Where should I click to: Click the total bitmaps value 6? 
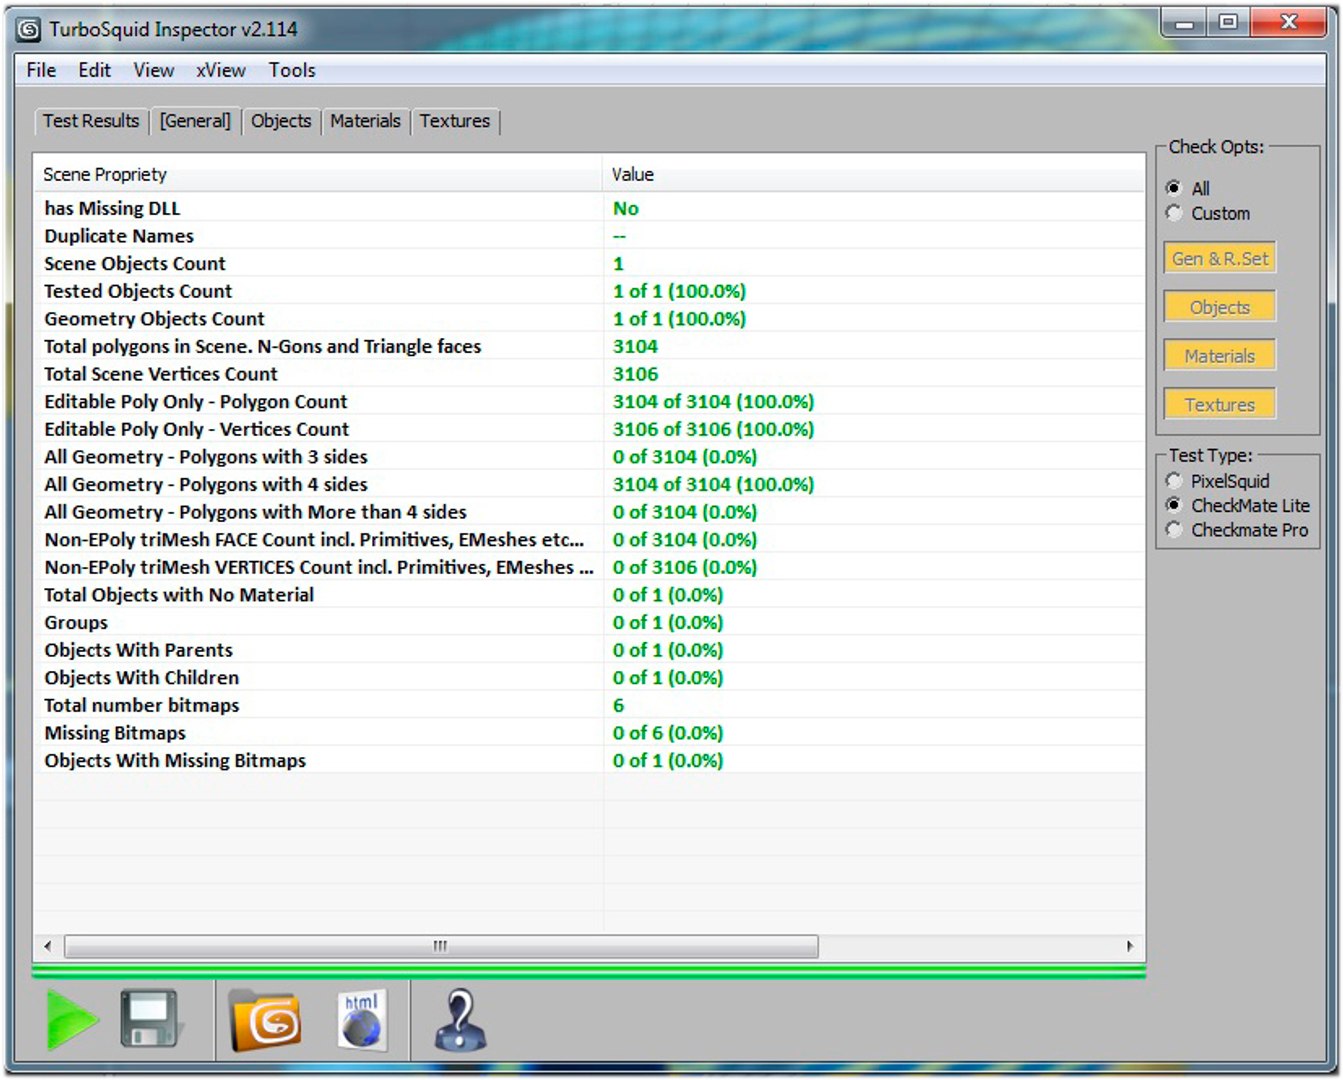tap(618, 705)
